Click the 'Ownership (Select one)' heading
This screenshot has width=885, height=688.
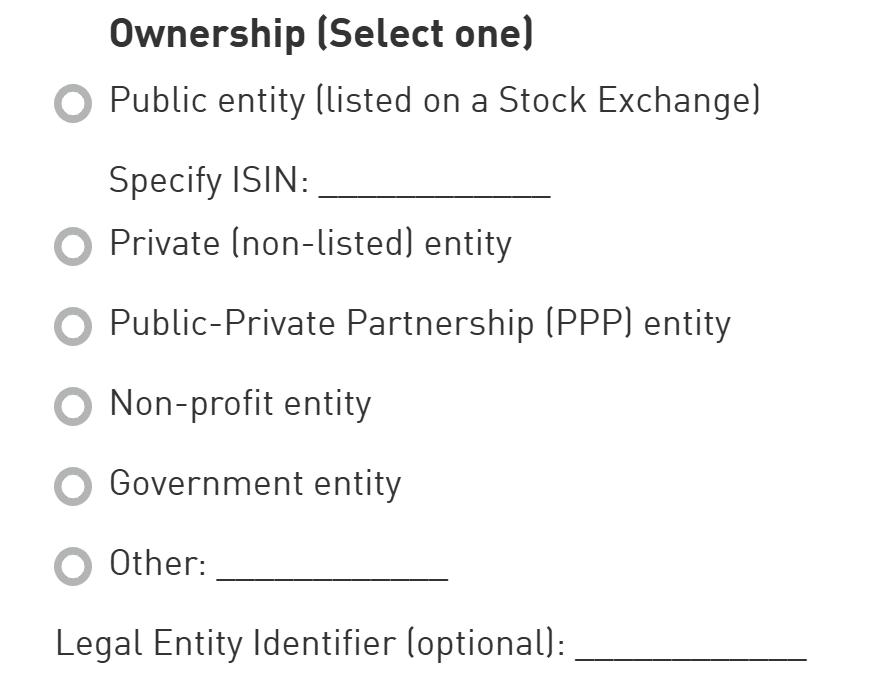(x=321, y=34)
